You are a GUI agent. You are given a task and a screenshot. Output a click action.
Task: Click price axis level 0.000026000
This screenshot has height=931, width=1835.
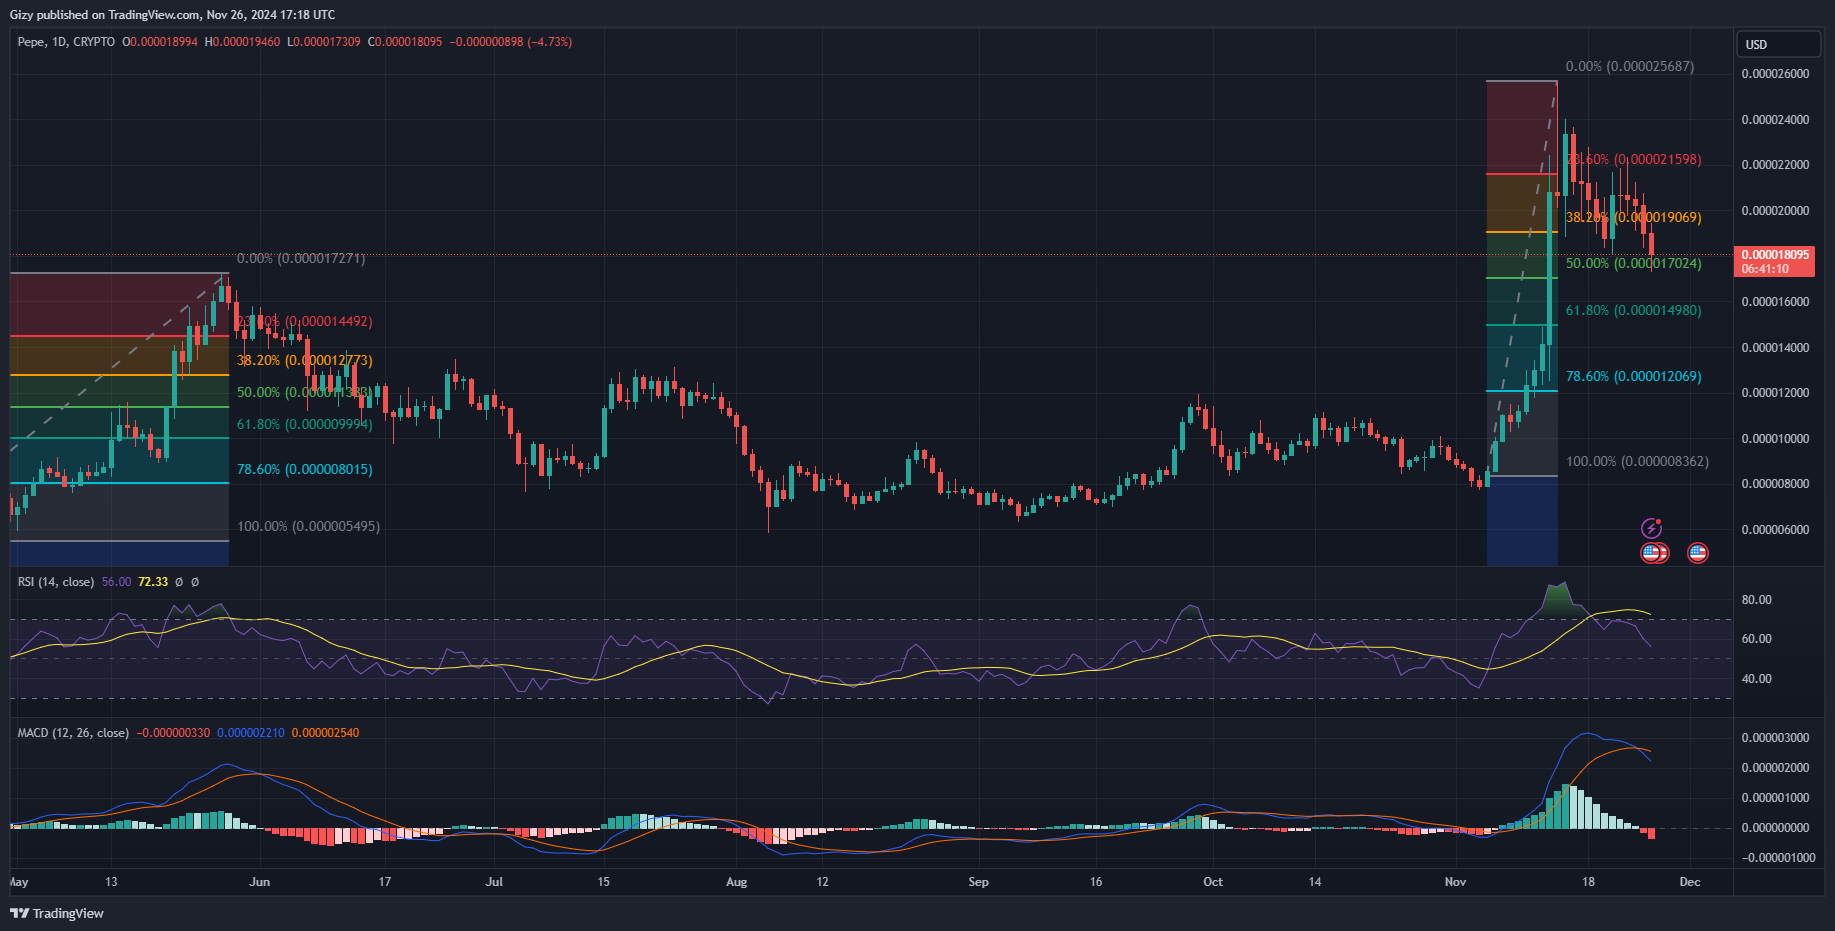tap(1775, 74)
